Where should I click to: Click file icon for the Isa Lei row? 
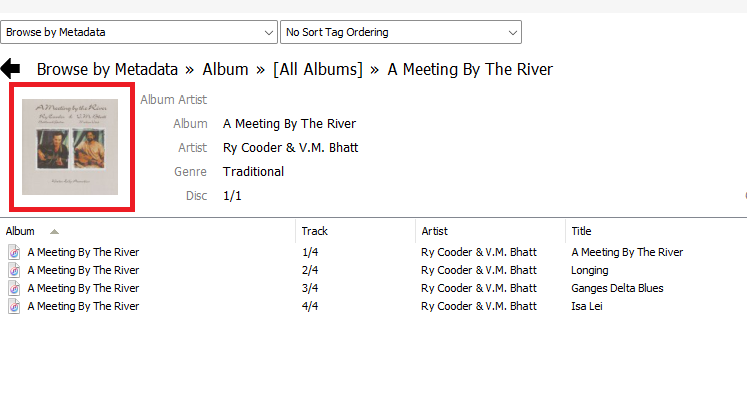[x=14, y=306]
